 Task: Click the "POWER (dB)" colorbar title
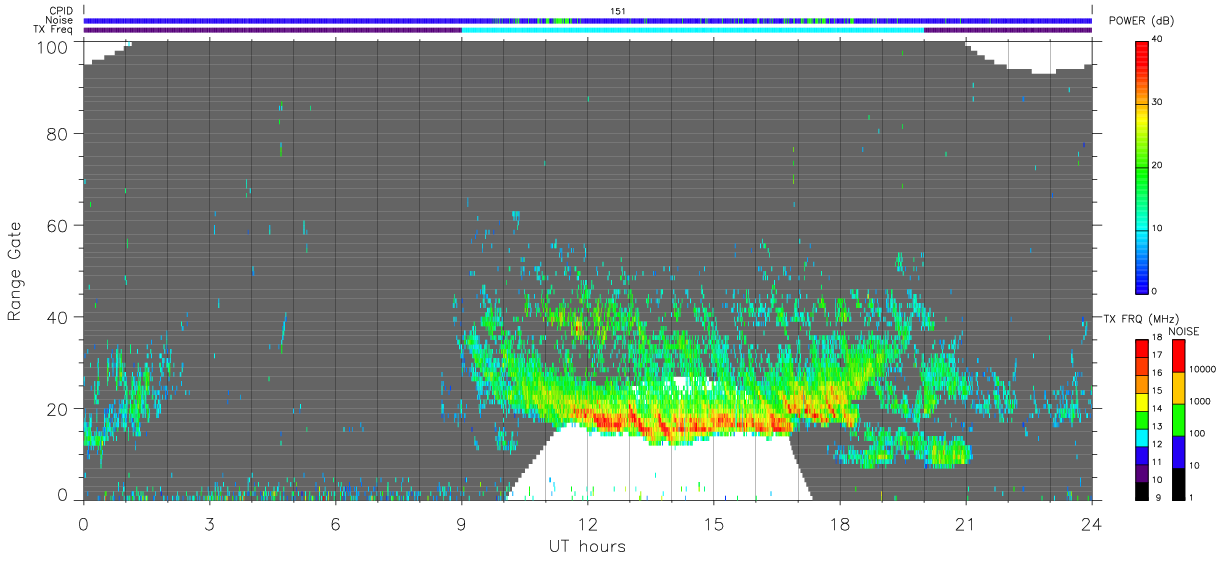tap(1141, 21)
